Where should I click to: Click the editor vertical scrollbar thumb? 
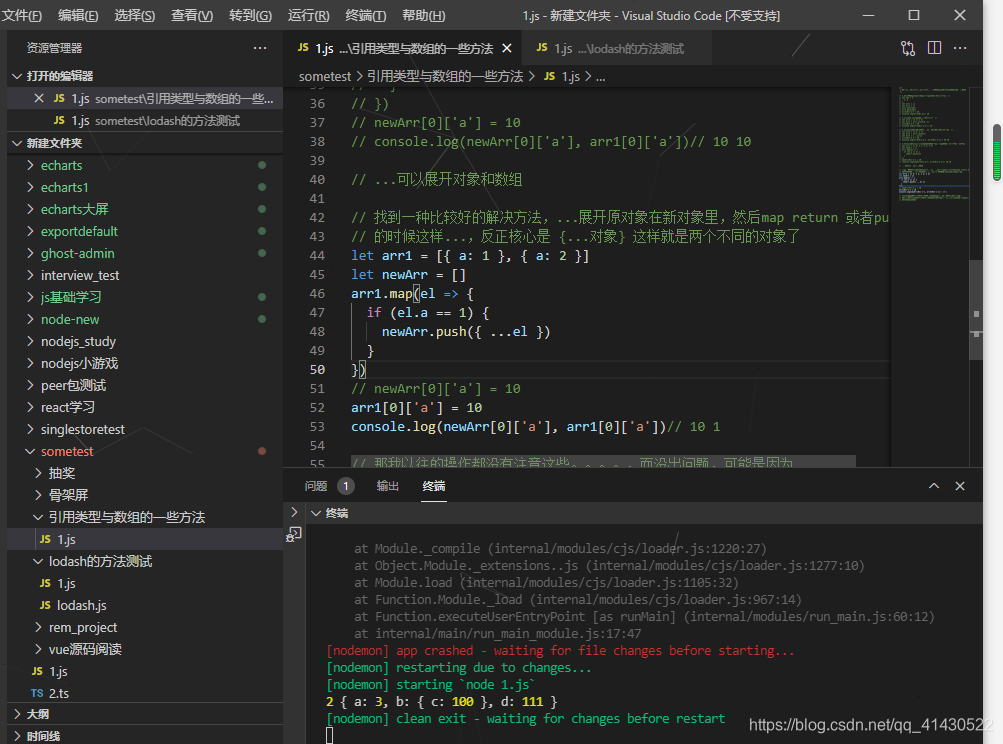pyautogui.click(x=976, y=310)
